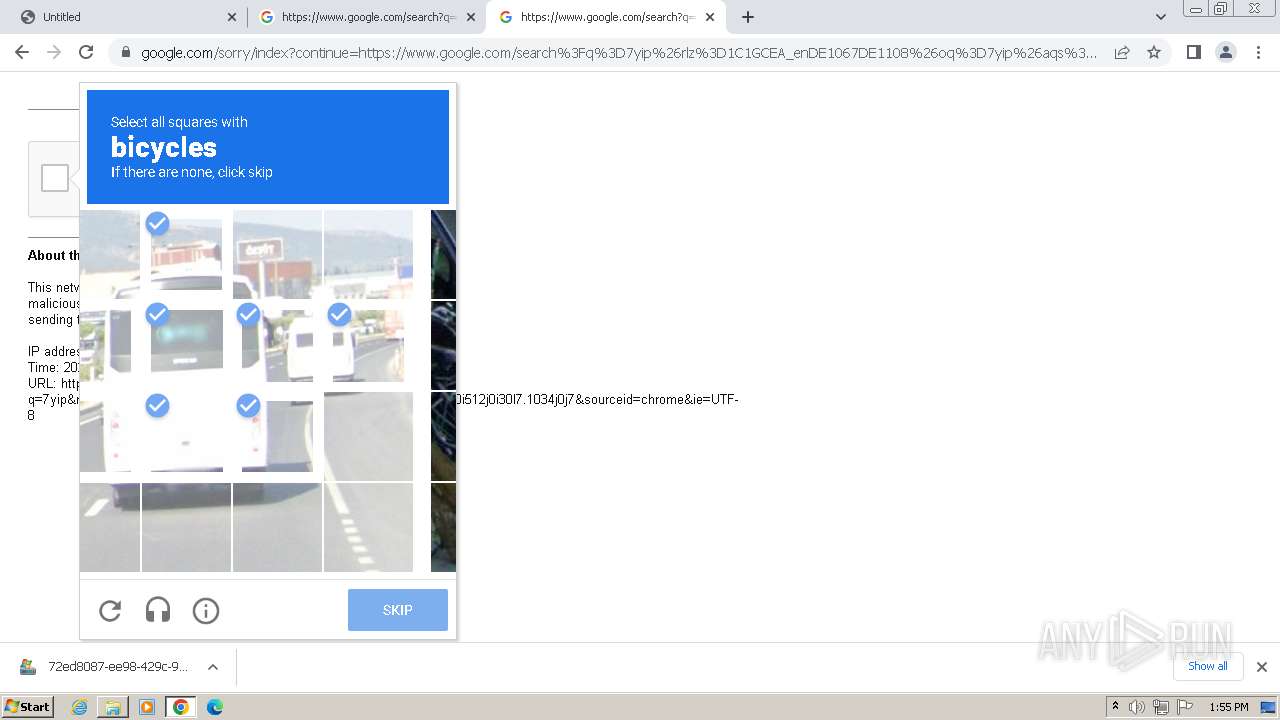Viewport: 1280px width, 720px height.
Task: Open Microsoft Edge from taskbar
Action: click(215, 707)
